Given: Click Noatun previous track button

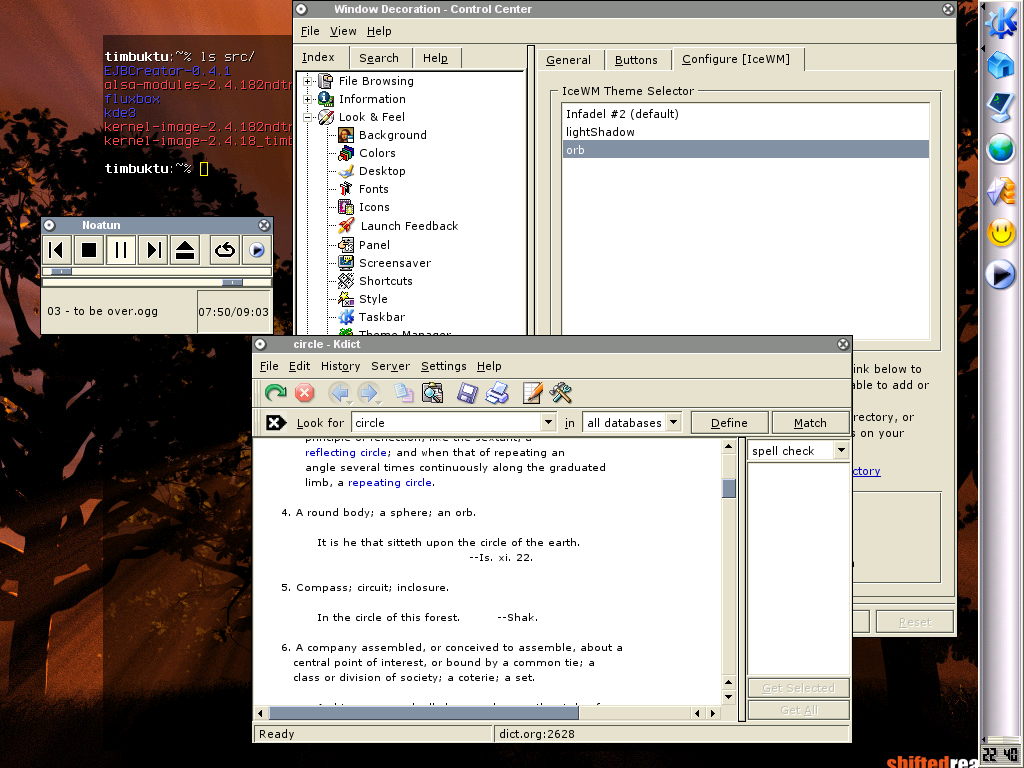Looking at the screenshot, I should pos(57,250).
